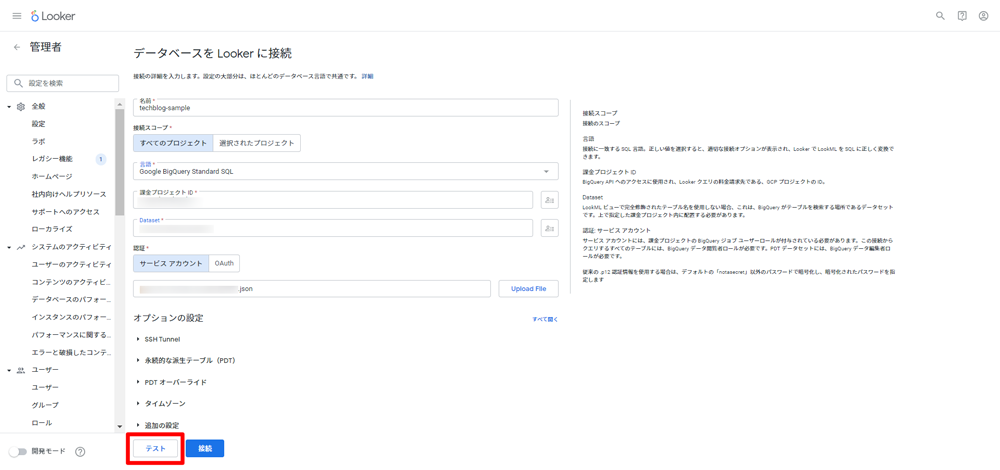Screen dimensions: 1000x470
Task: Open the help icon in header
Action: pos(962,16)
